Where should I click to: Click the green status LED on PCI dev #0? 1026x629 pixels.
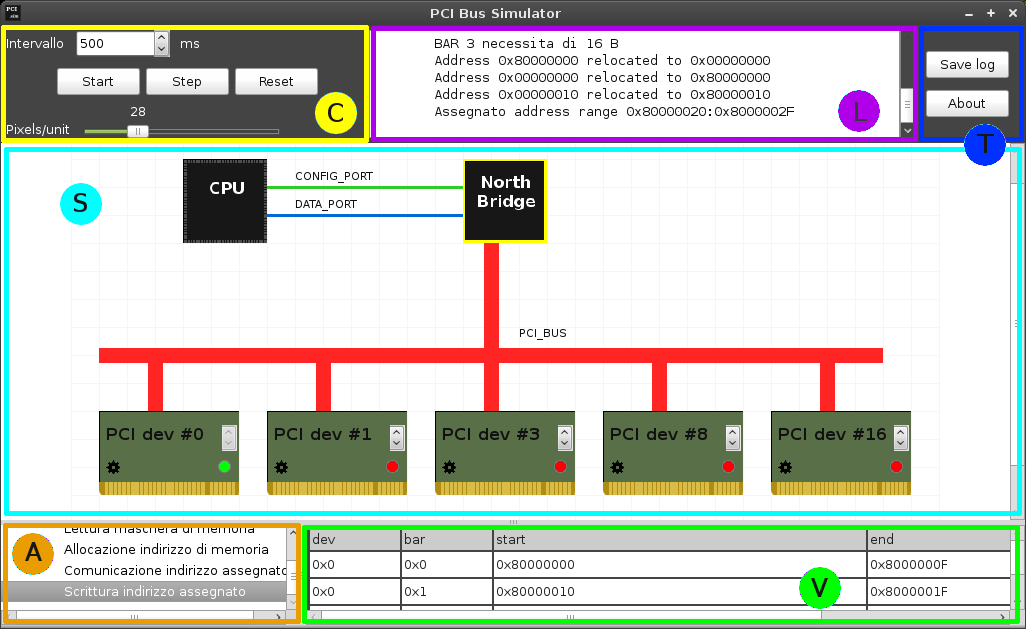(224, 467)
